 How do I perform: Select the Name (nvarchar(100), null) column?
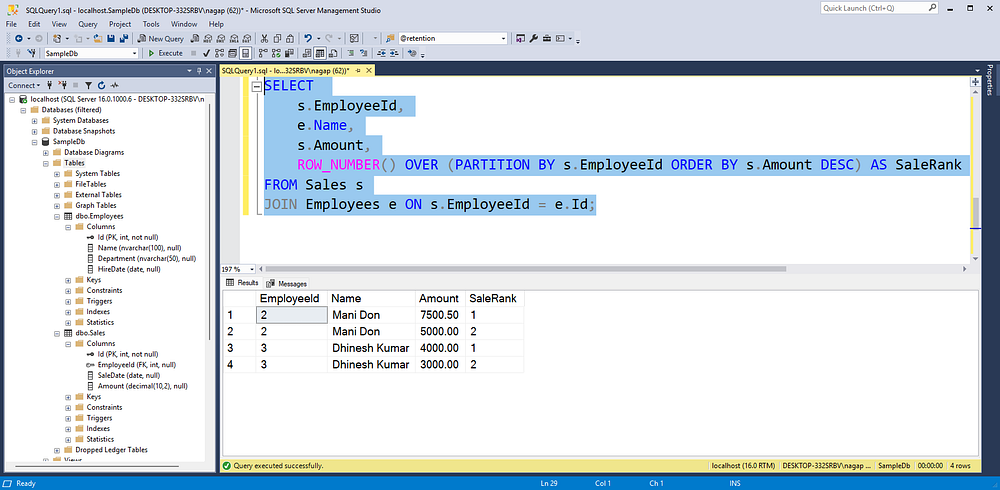[x=140, y=248]
